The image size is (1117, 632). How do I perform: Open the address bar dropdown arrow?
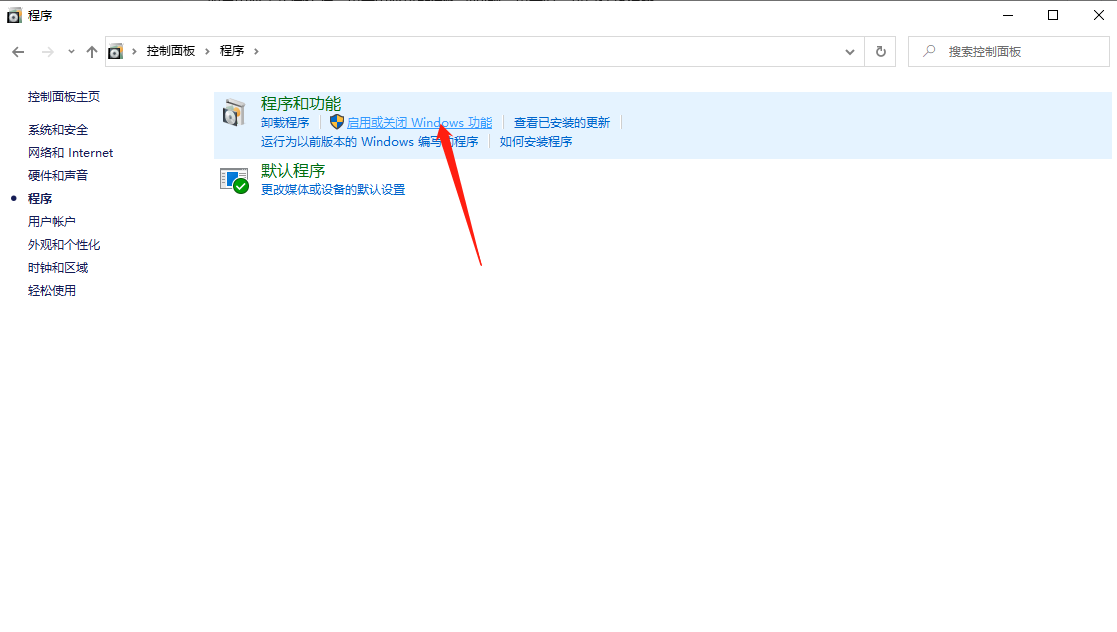849,50
